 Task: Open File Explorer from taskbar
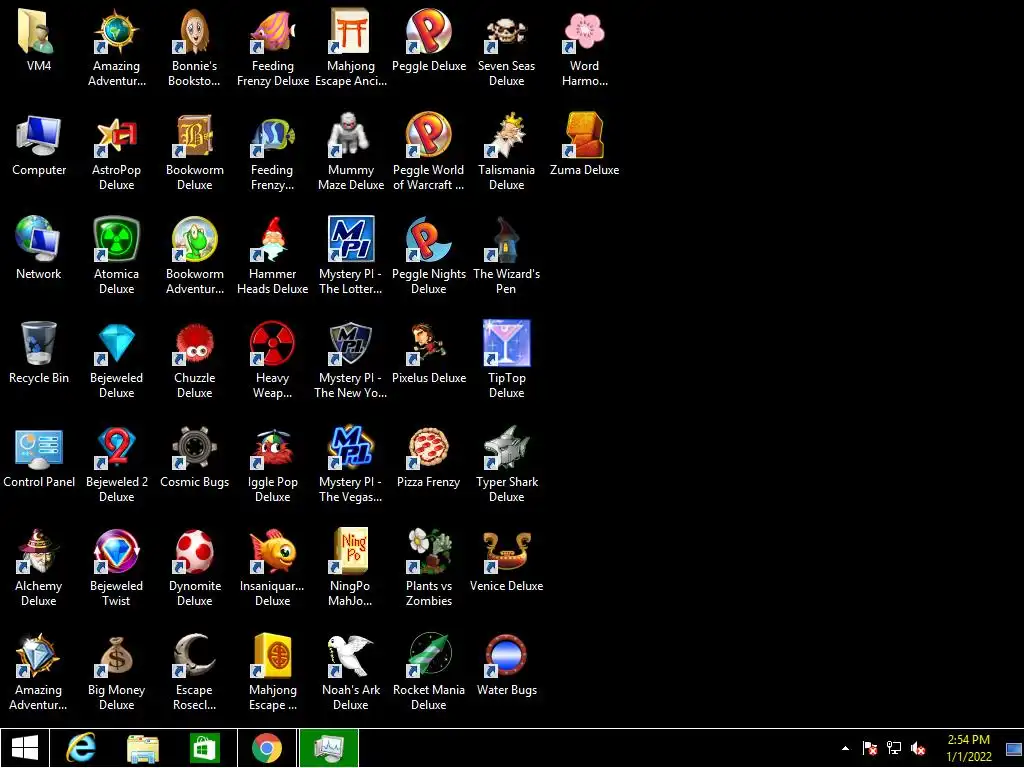(x=143, y=748)
